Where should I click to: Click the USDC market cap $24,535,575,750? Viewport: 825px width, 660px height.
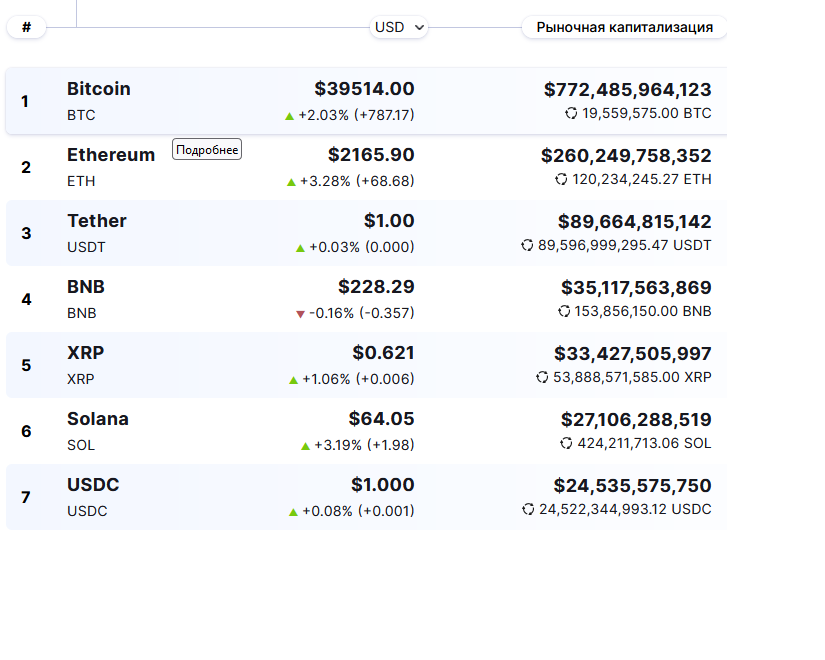click(x=632, y=486)
